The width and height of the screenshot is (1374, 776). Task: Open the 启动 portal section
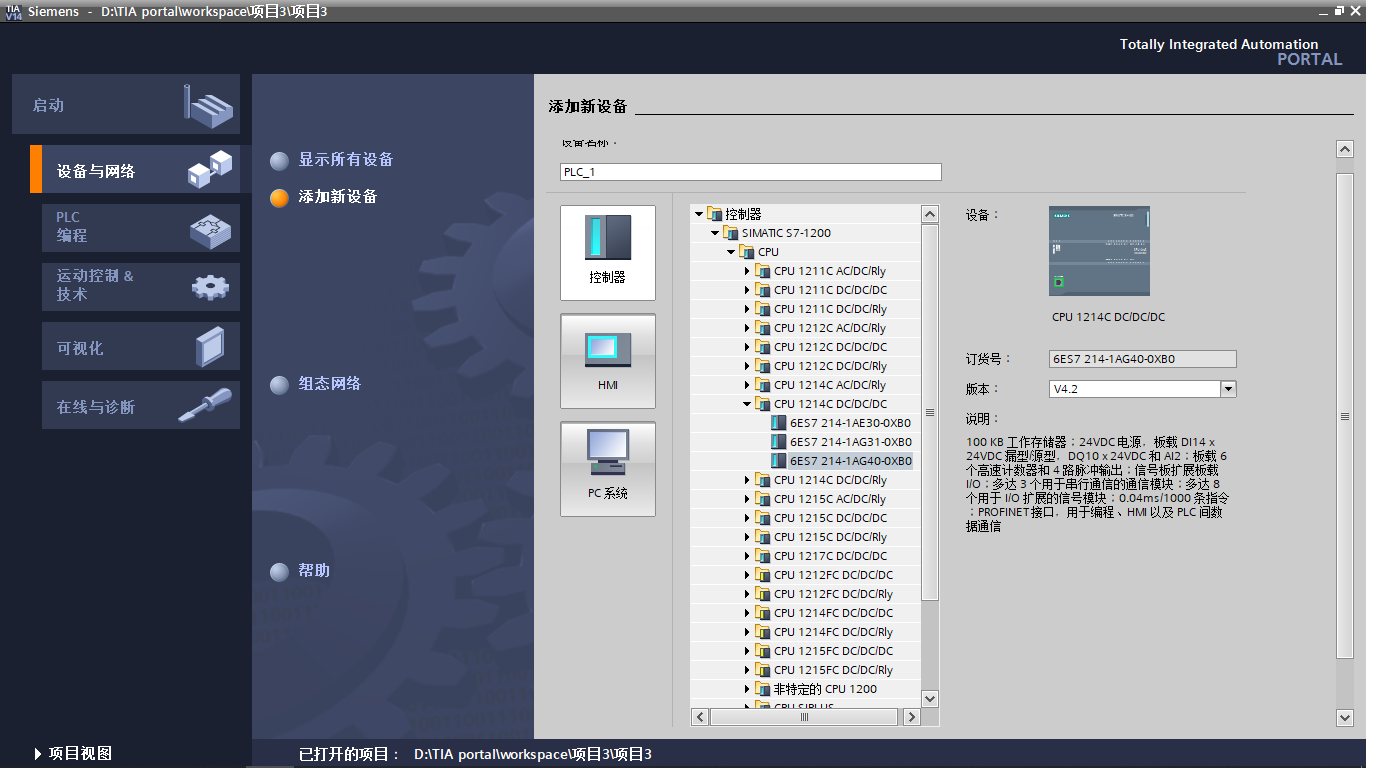pyautogui.click(x=126, y=104)
